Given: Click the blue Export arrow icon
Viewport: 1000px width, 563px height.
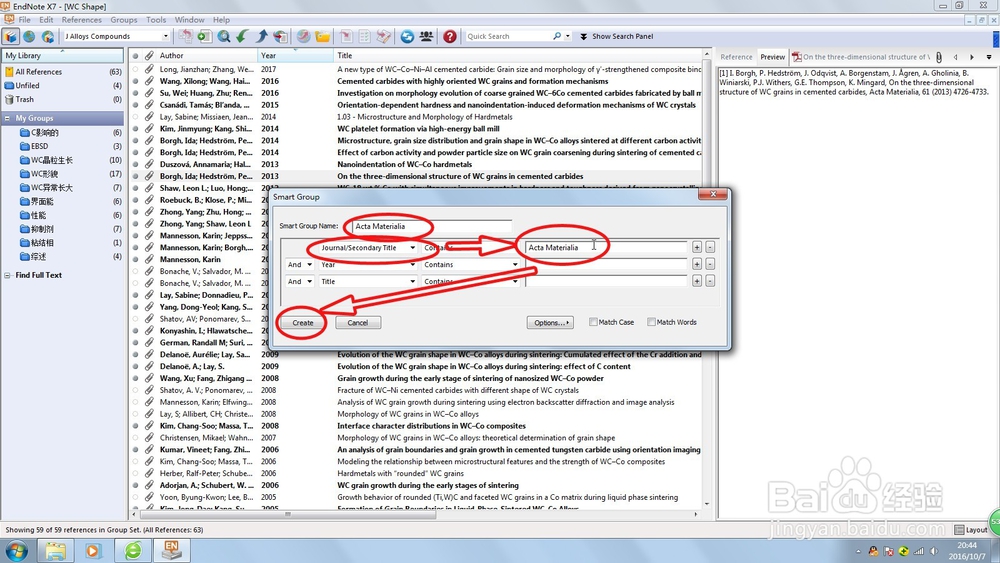Looking at the screenshot, I should pos(261,36).
